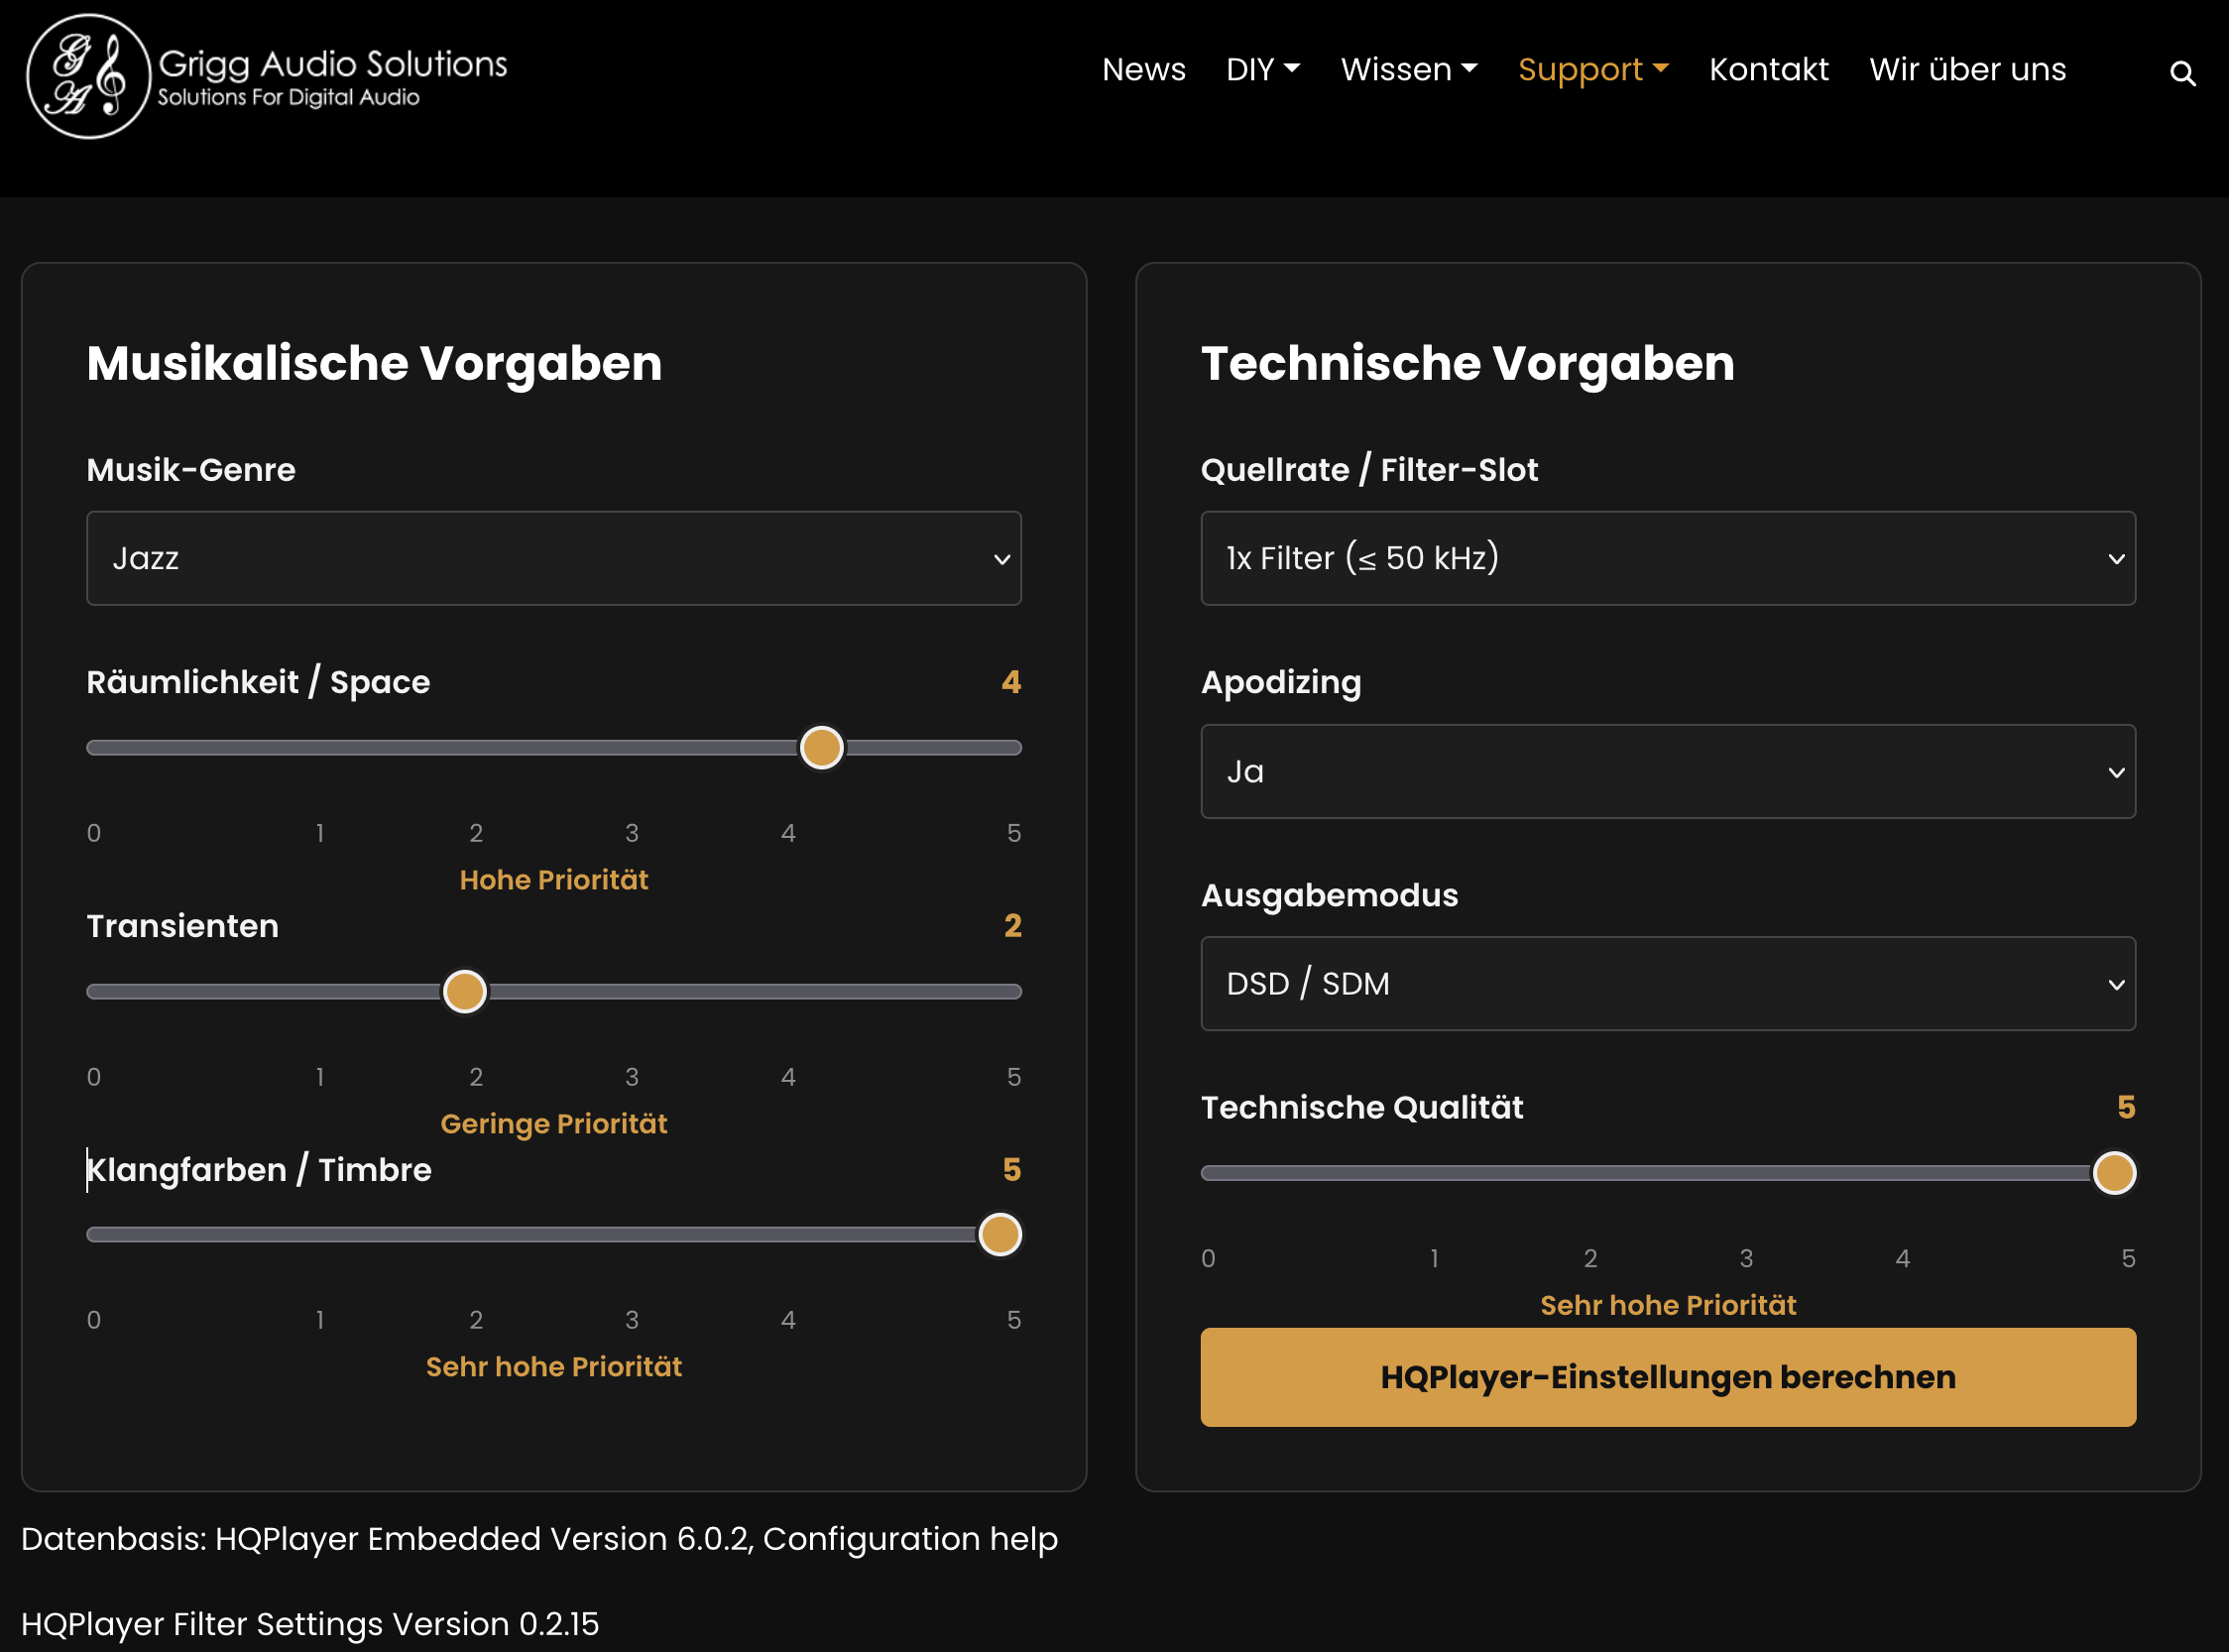This screenshot has height=1652, width=2229.
Task: Go to the News page
Action: [1143, 69]
